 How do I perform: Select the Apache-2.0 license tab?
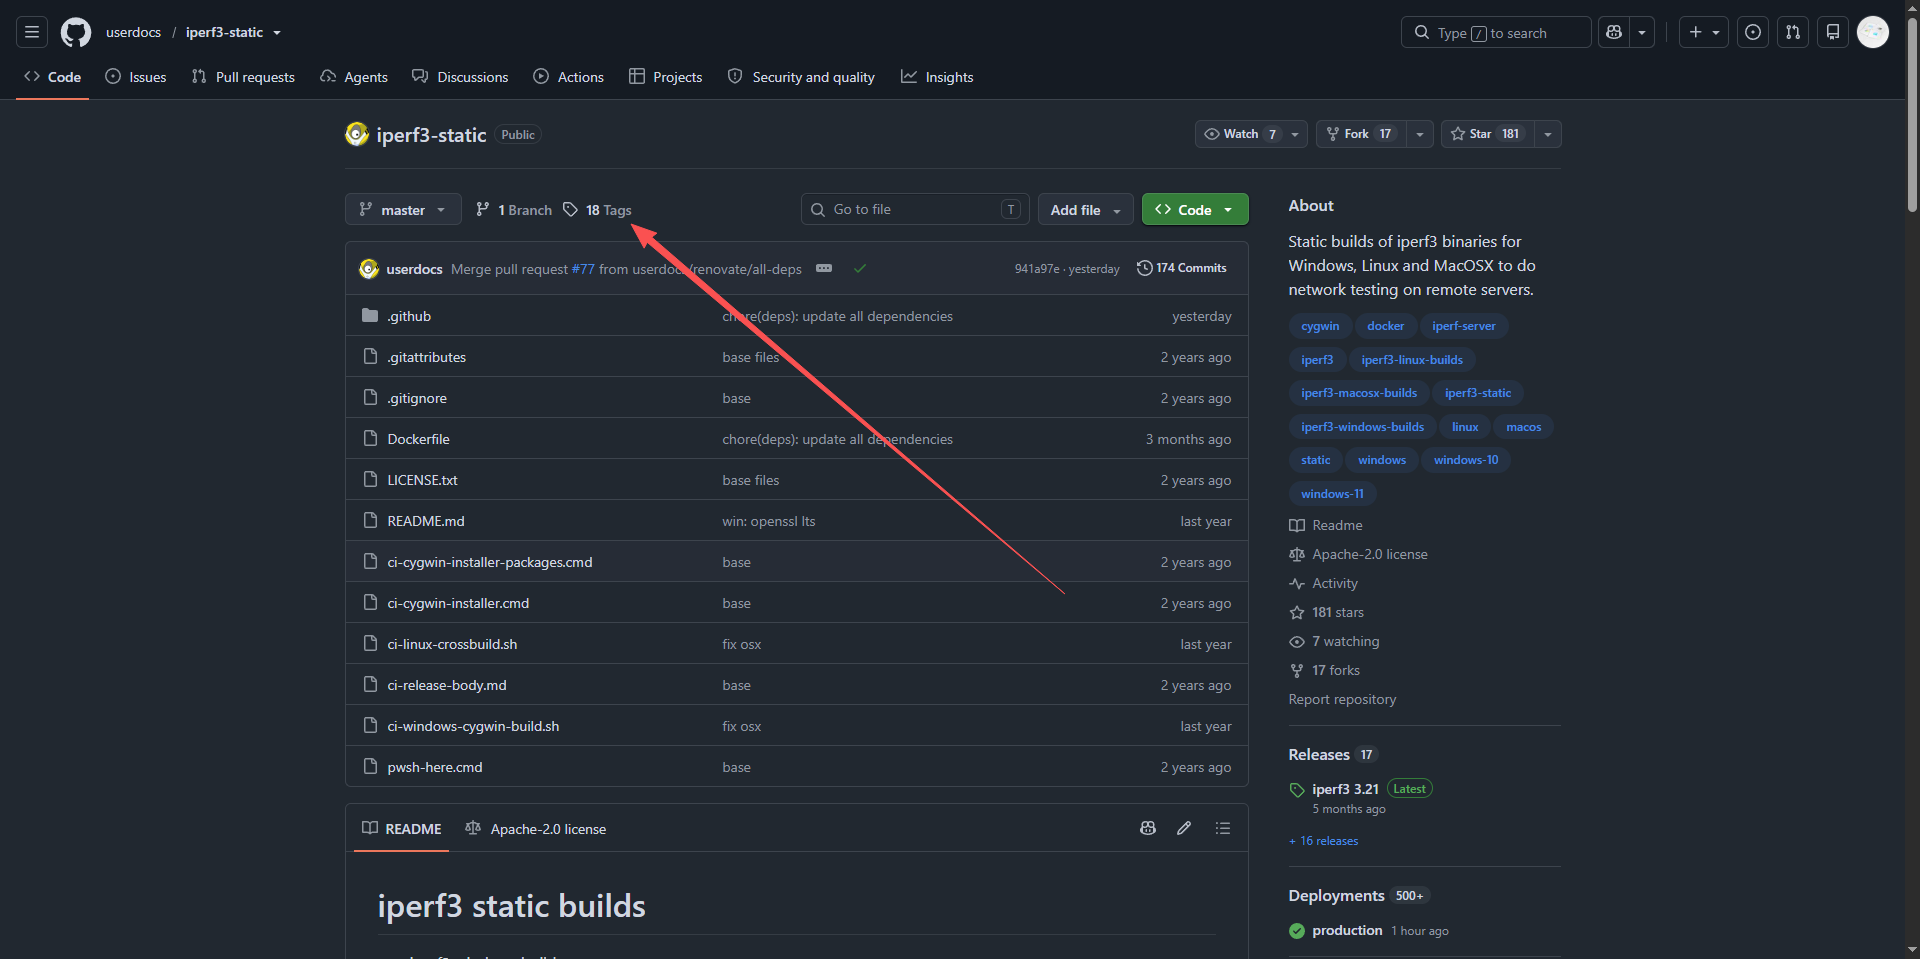(x=536, y=829)
